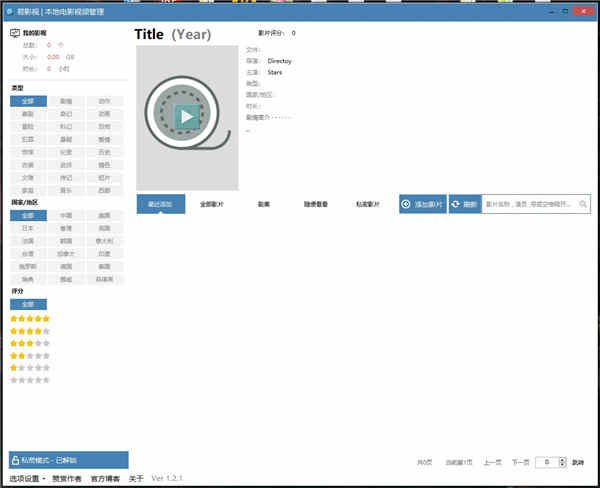Filter by the four-star rating row
This screenshot has width=600, height=488.
30,331
